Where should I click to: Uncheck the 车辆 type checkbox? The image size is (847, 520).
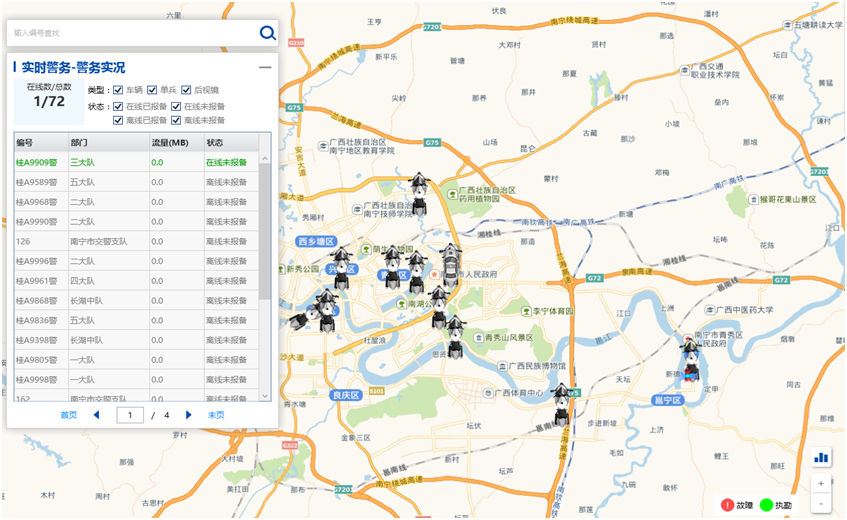pos(119,90)
